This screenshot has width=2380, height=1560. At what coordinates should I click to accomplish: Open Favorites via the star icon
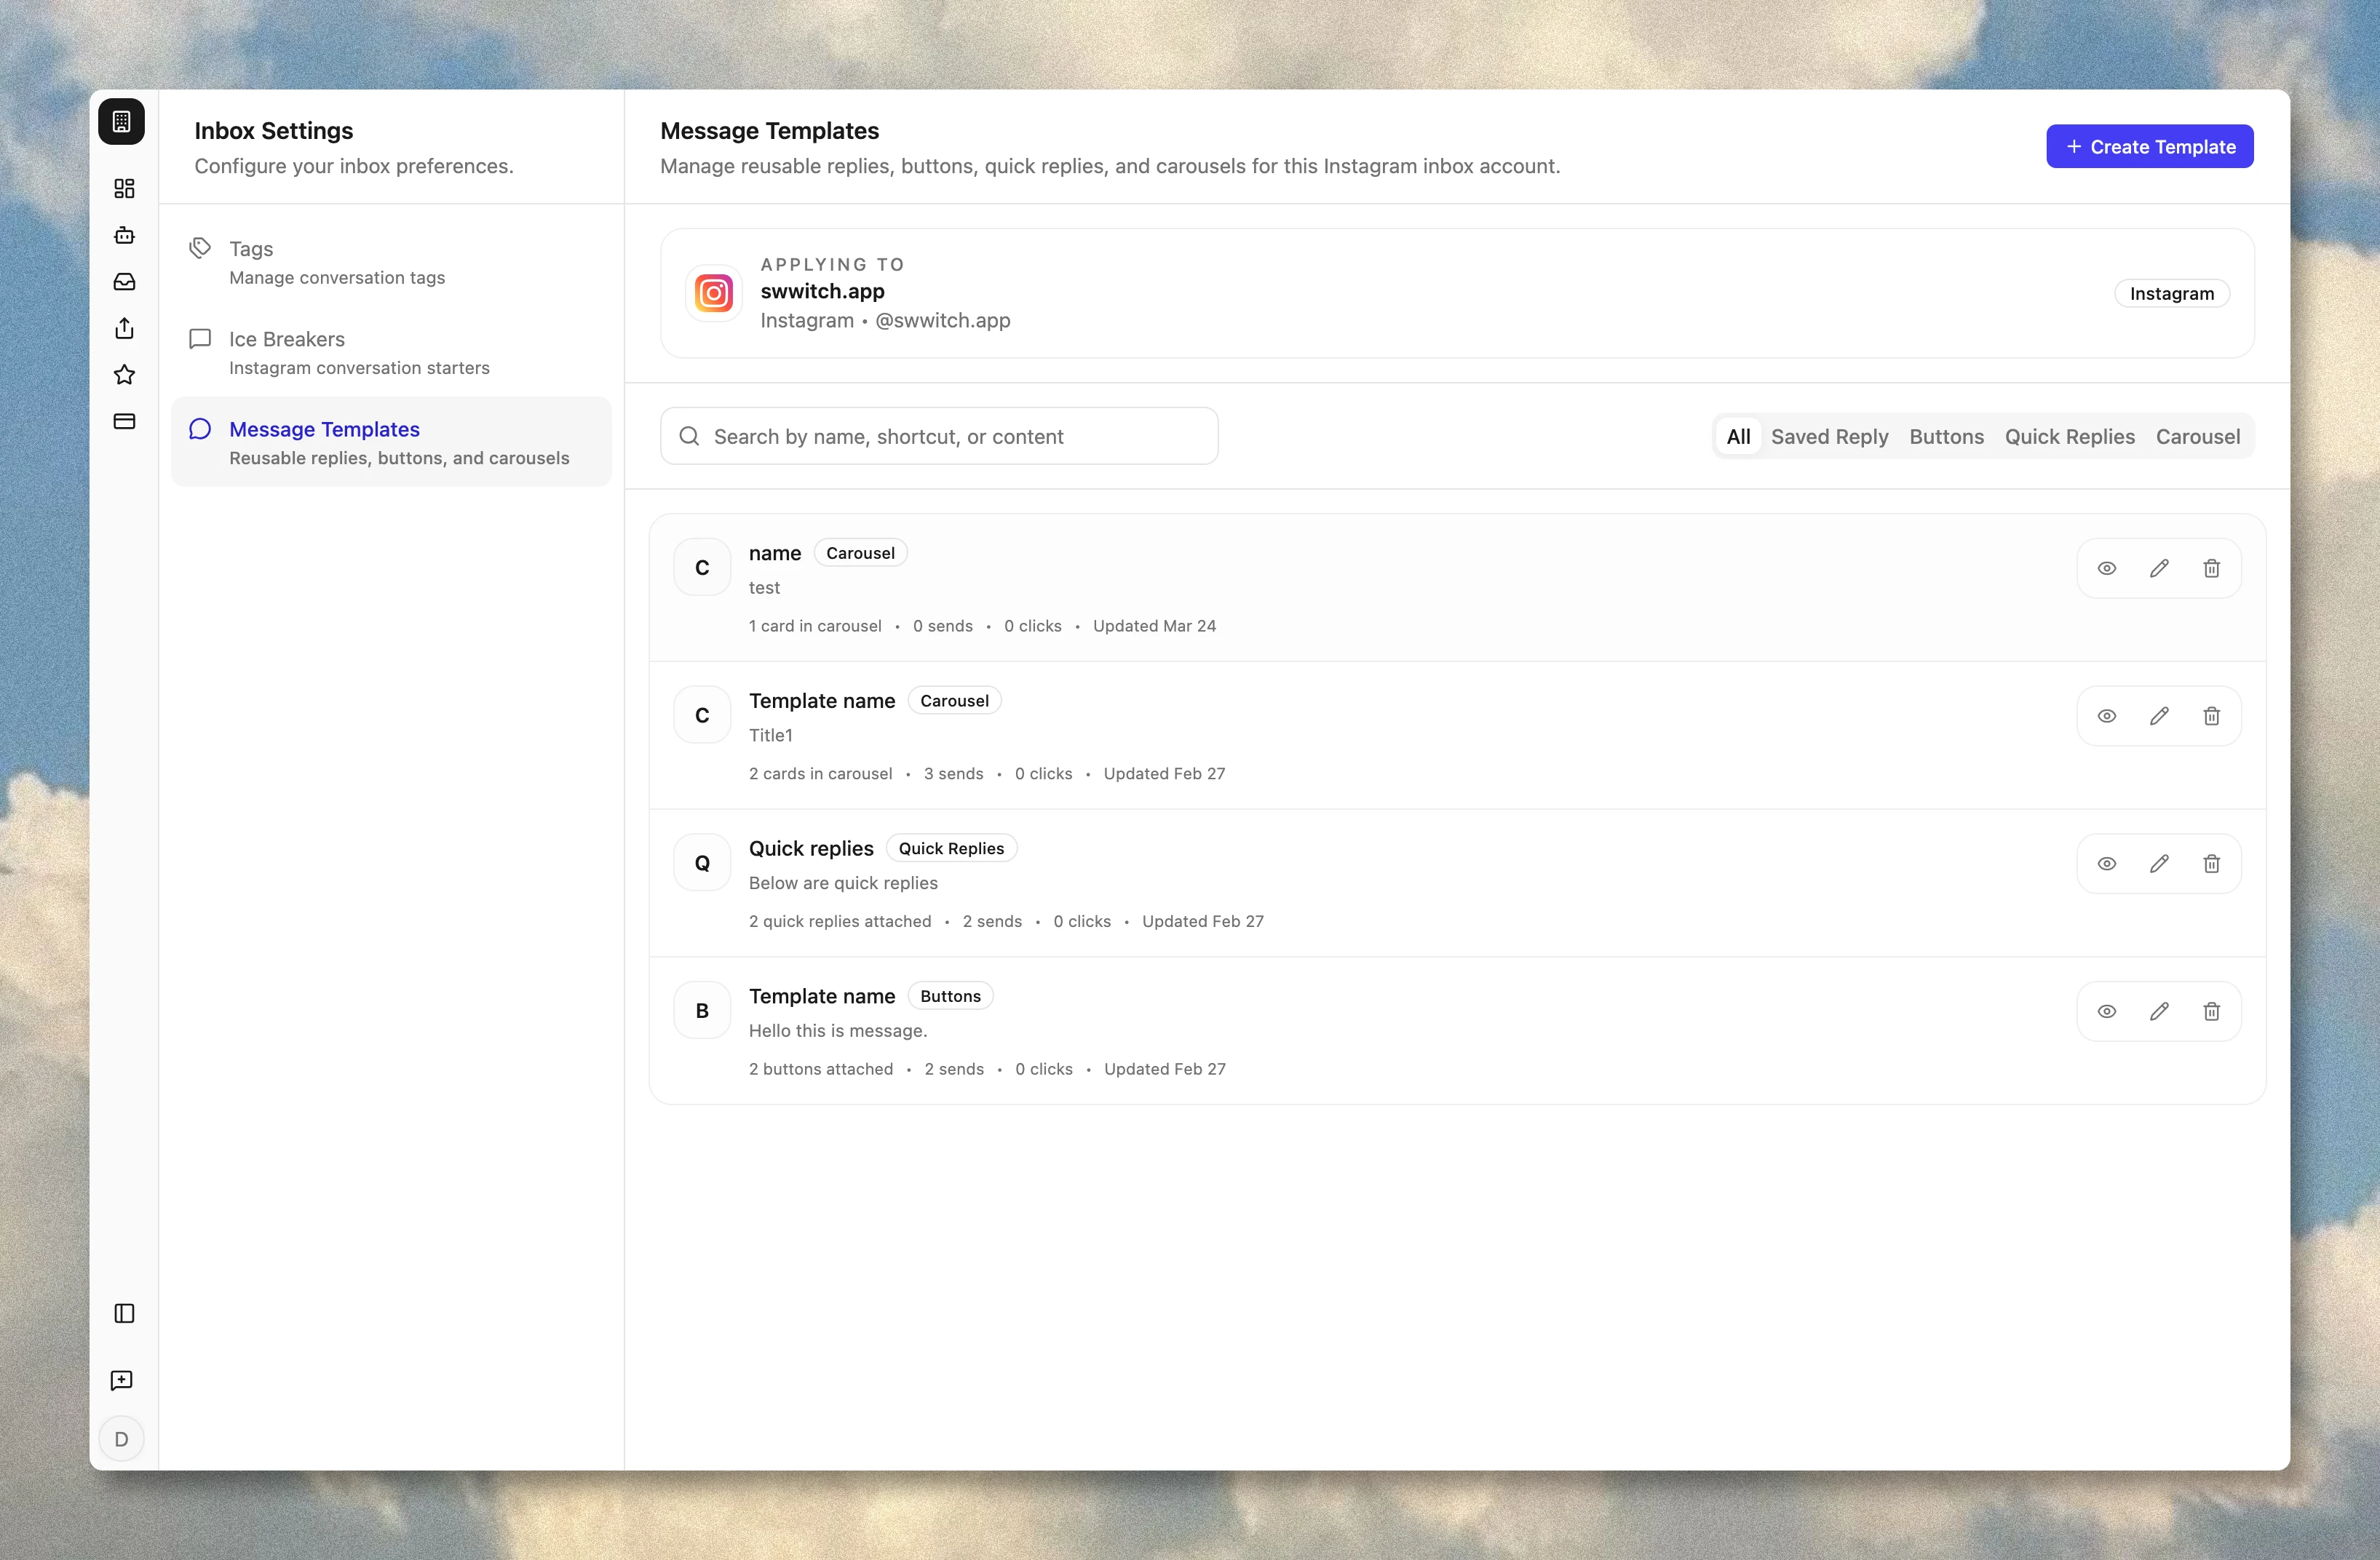tap(124, 375)
